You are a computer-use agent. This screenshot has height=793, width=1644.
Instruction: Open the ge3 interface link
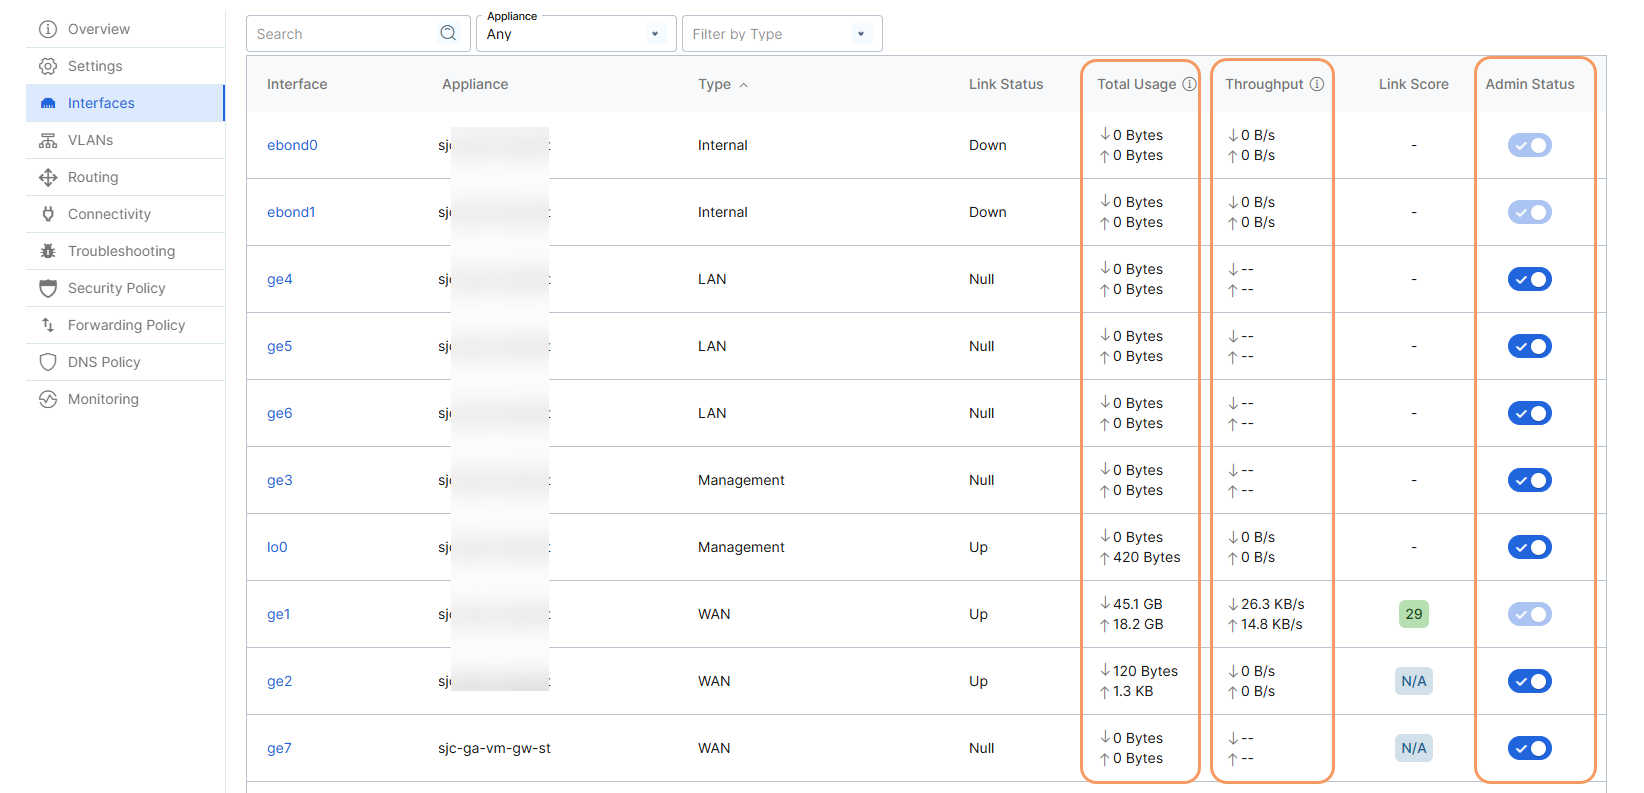click(279, 480)
